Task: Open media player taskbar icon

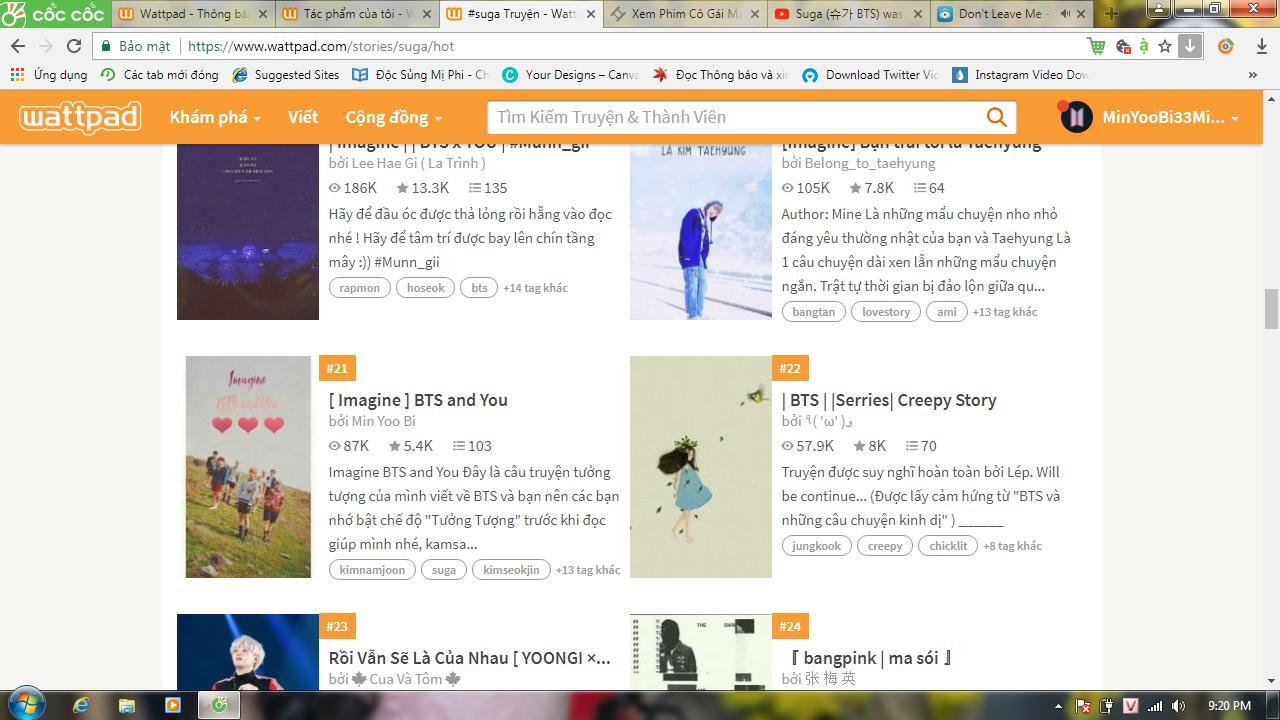Action: 172,705
